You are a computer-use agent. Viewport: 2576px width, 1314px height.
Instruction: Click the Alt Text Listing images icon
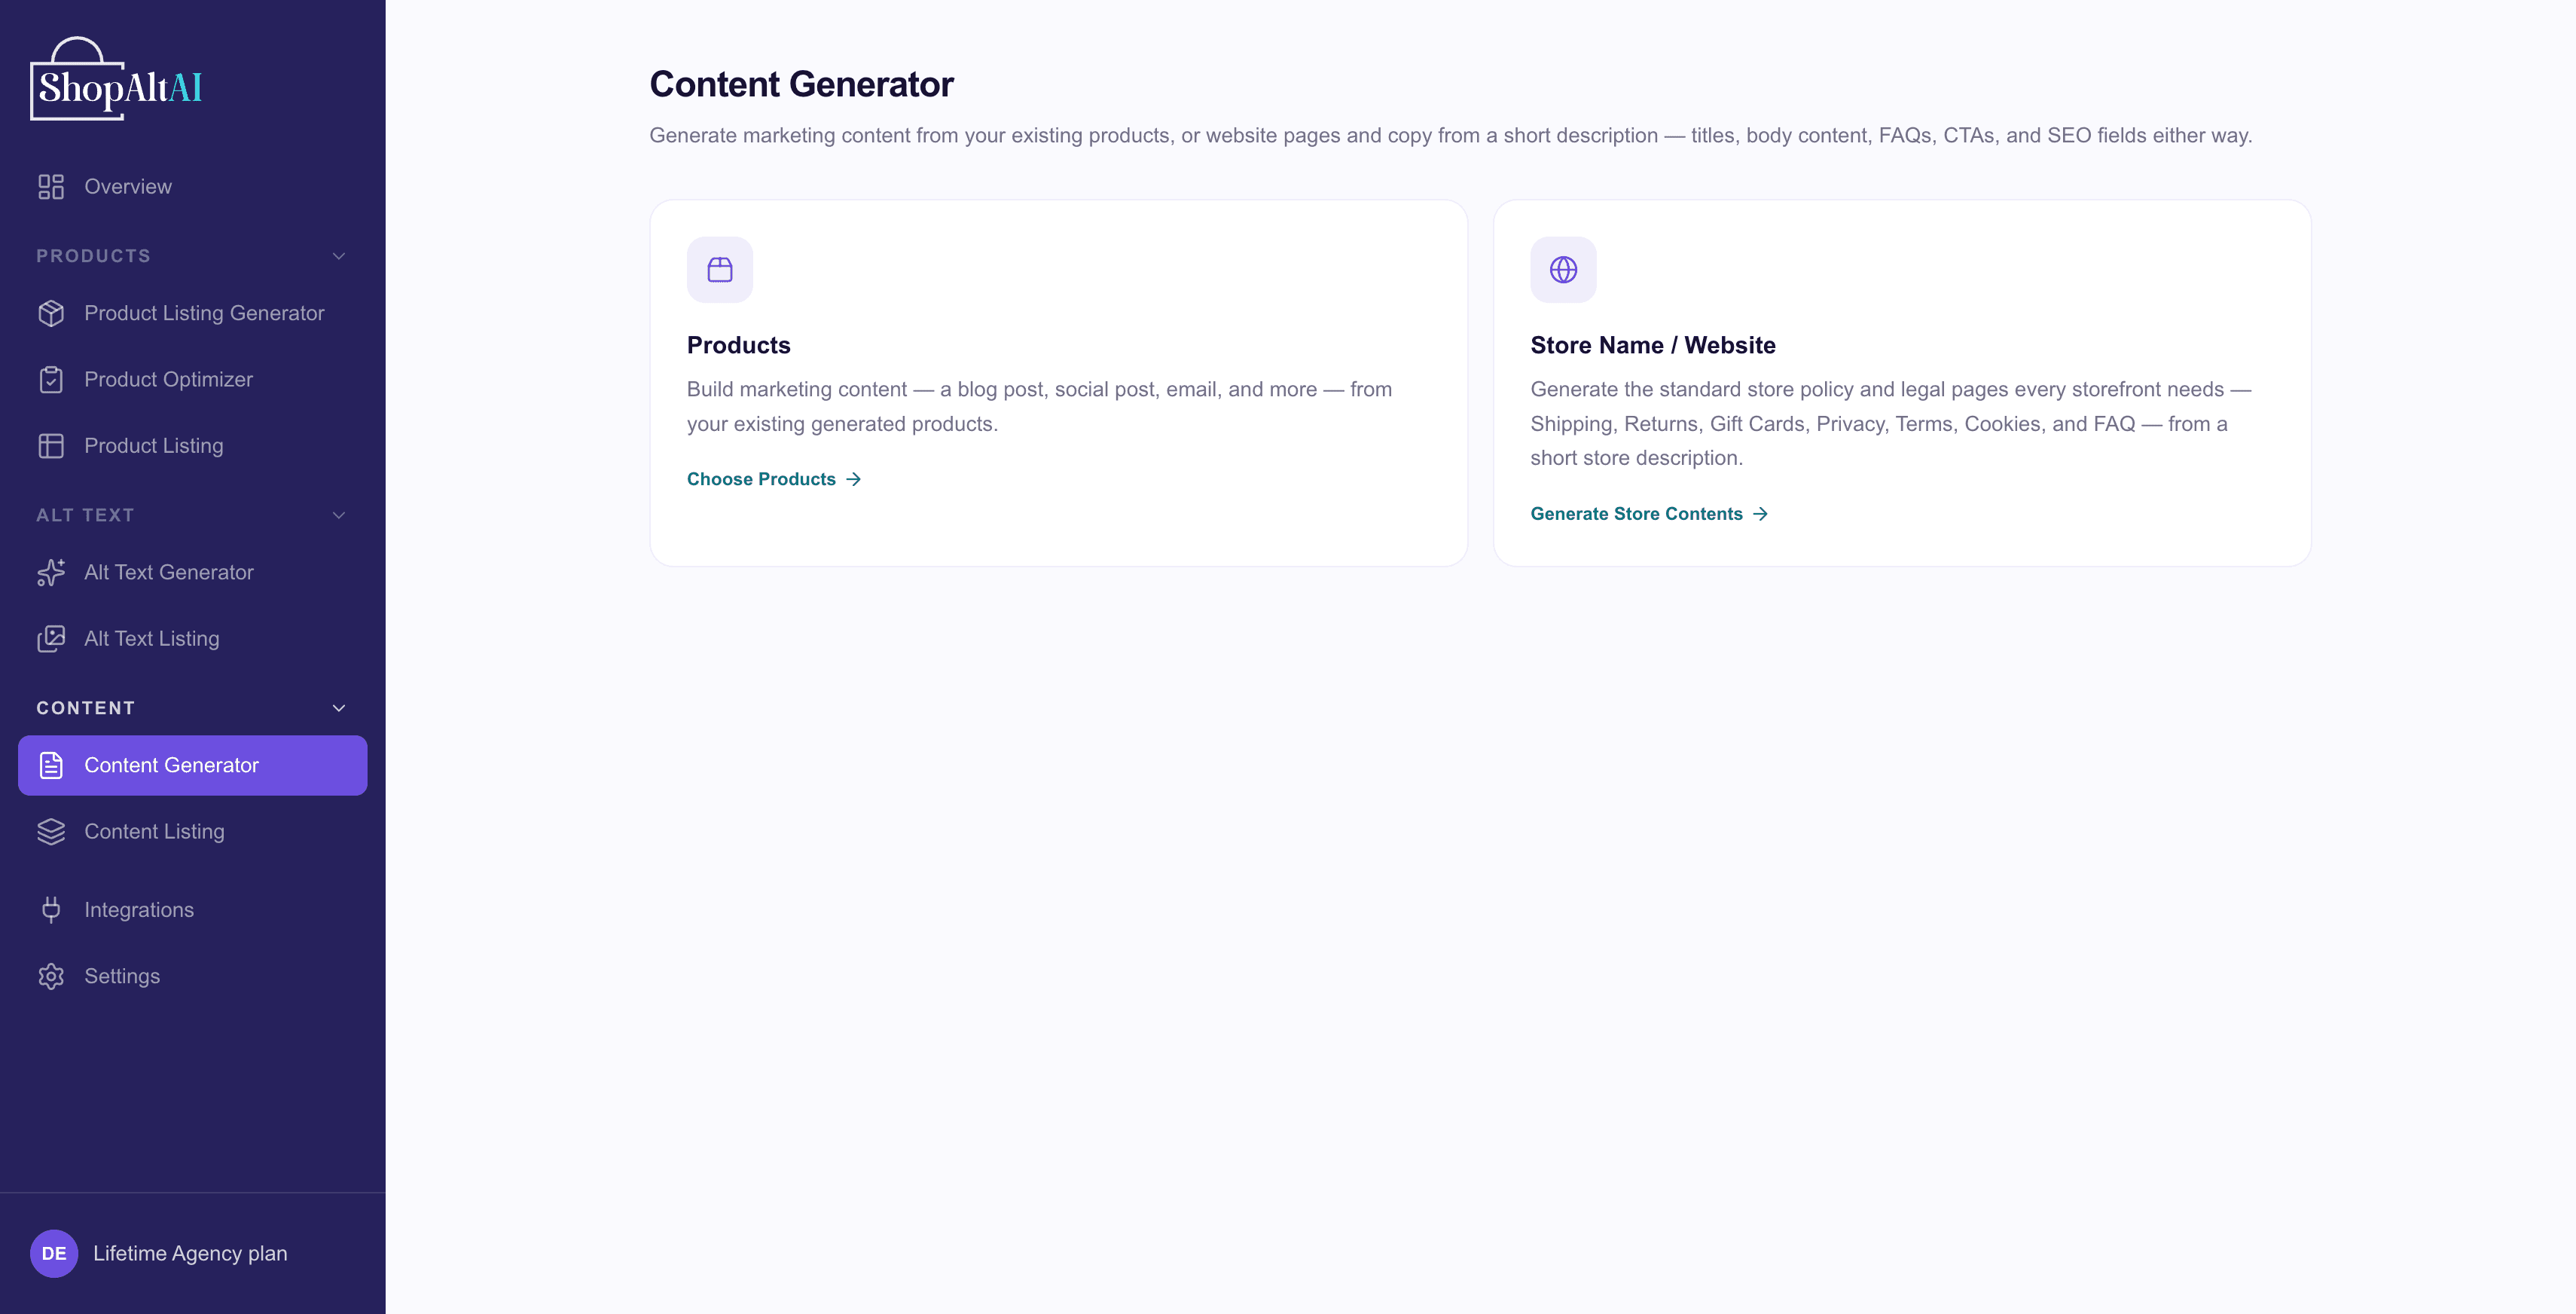[51, 639]
